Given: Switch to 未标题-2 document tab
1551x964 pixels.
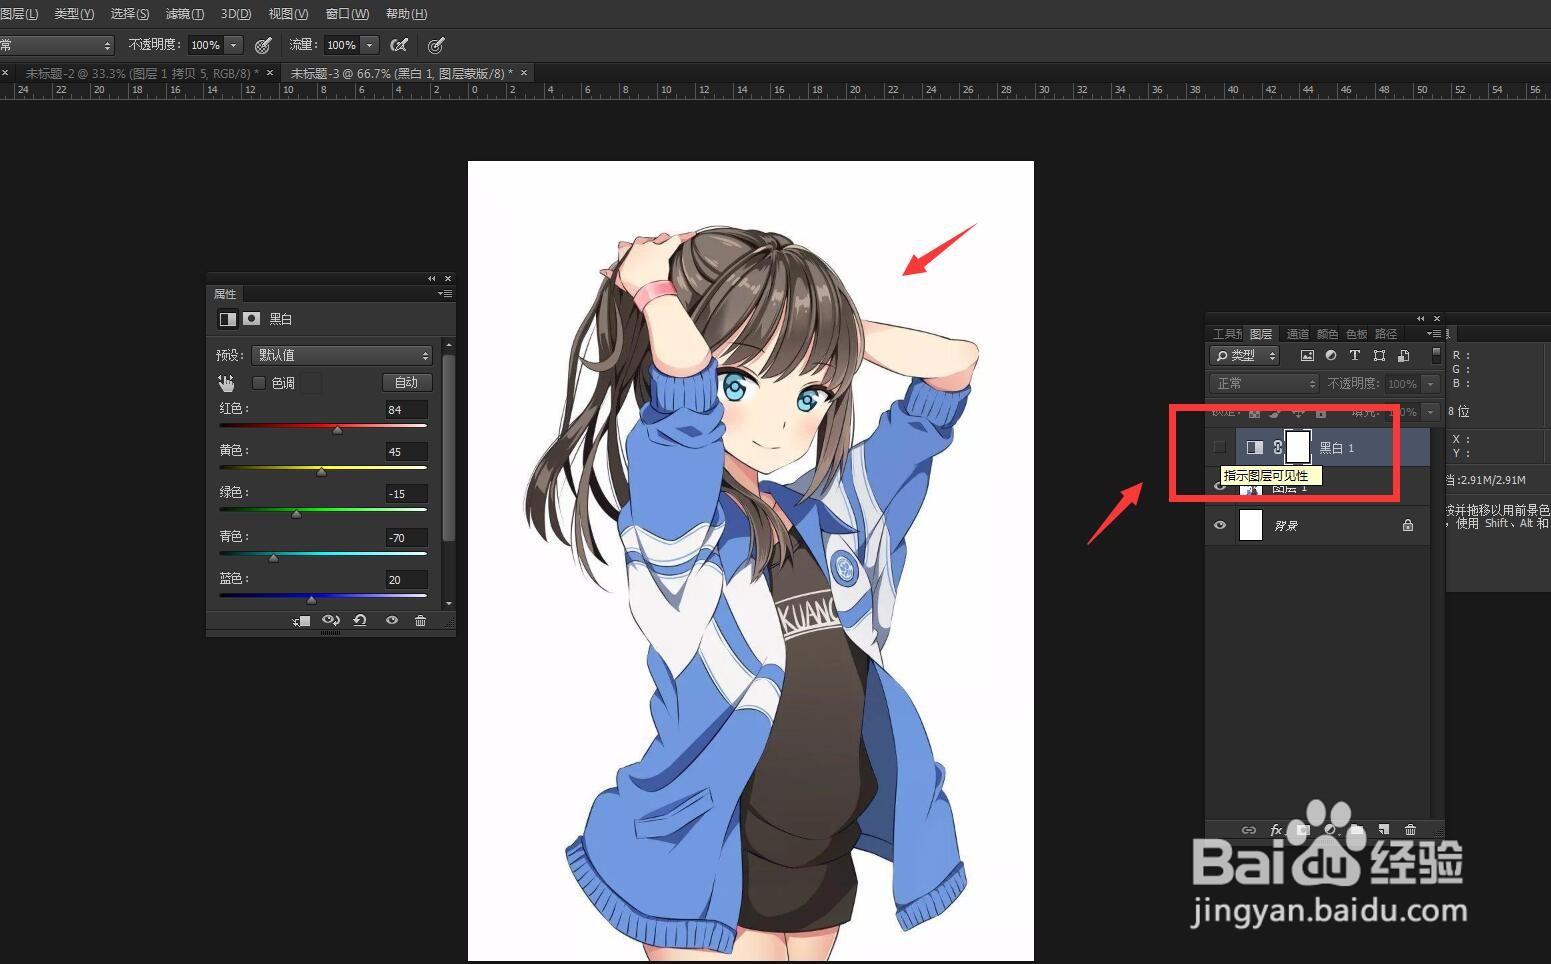Looking at the screenshot, I should tap(141, 73).
